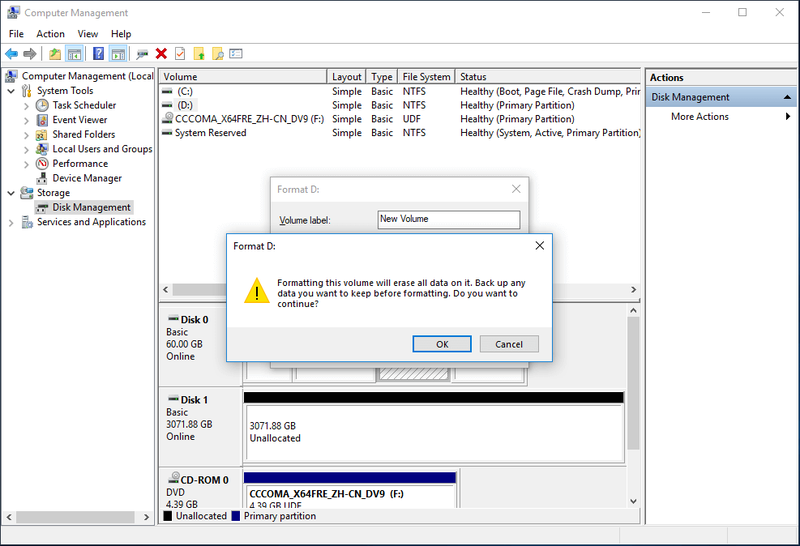The width and height of the screenshot is (800, 546).
Task: Click the Shared Folders icon in tree
Action: click(42, 135)
